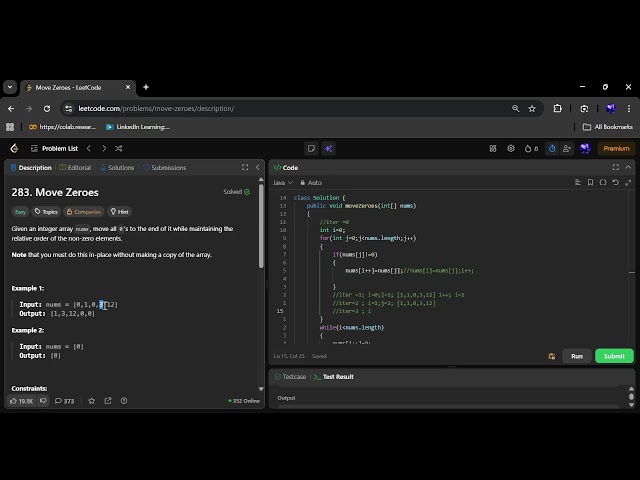This screenshot has width=640, height=480.
Task: Open the Java language dropdown
Action: tap(282, 183)
